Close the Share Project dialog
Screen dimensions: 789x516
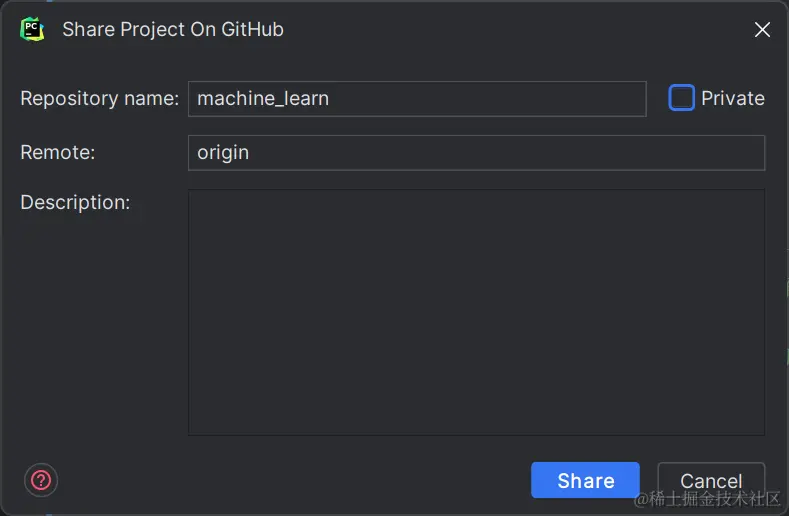point(762,30)
